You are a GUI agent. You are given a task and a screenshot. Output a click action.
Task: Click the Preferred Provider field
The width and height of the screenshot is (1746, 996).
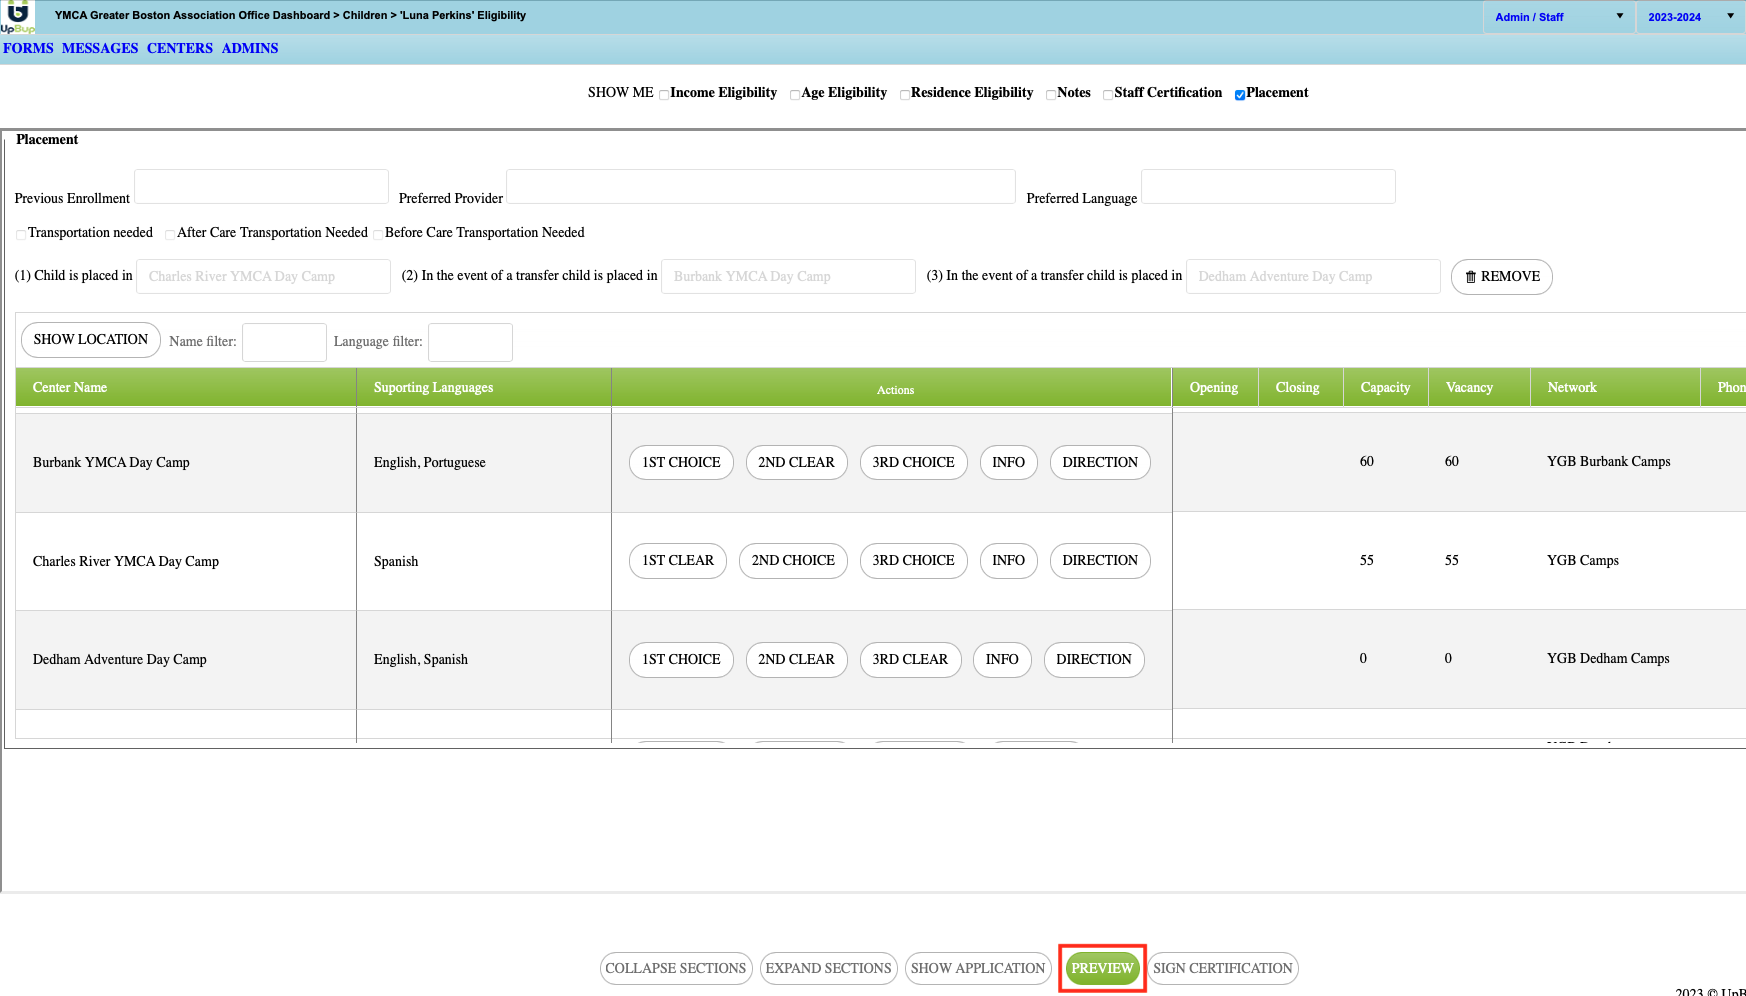(761, 187)
